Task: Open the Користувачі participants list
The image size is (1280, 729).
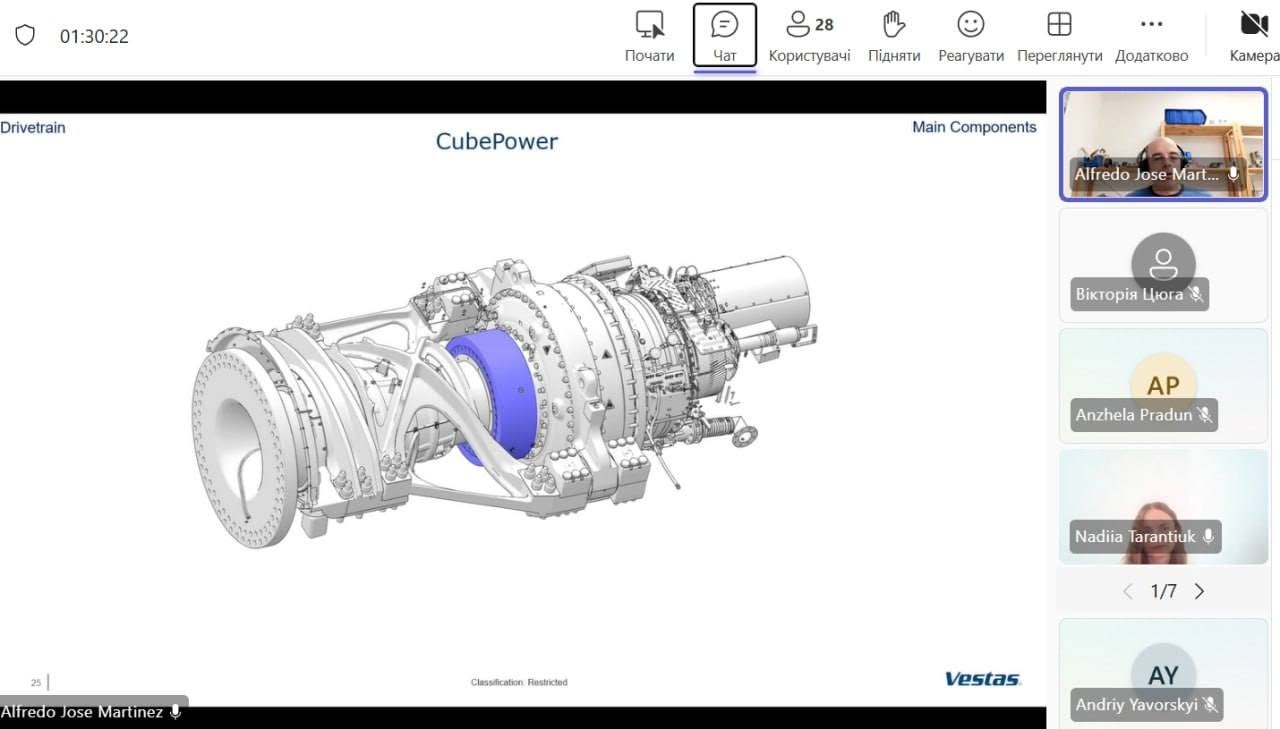Action: tap(810, 36)
